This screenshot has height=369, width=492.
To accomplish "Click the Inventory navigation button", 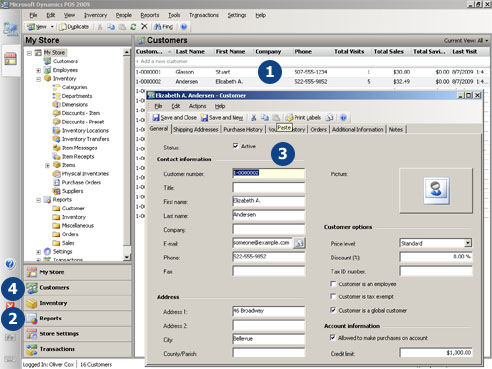I will click(x=78, y=303).
